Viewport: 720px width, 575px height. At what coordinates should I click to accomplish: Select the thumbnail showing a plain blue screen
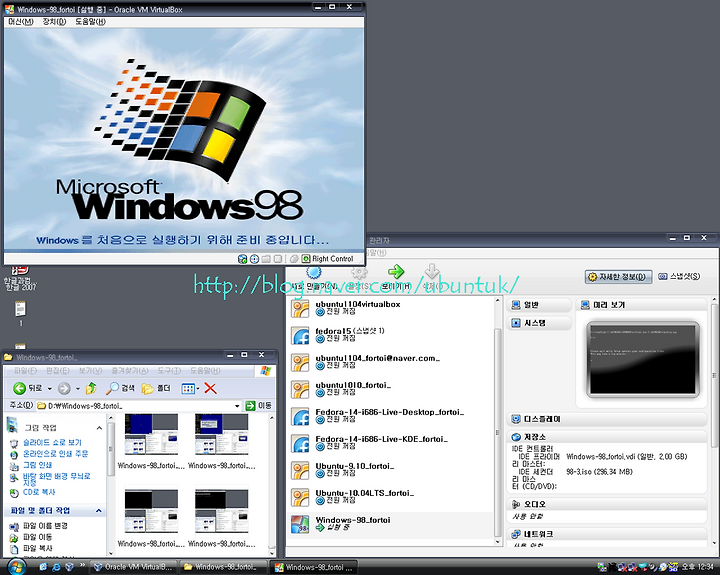tap(151, 434)
